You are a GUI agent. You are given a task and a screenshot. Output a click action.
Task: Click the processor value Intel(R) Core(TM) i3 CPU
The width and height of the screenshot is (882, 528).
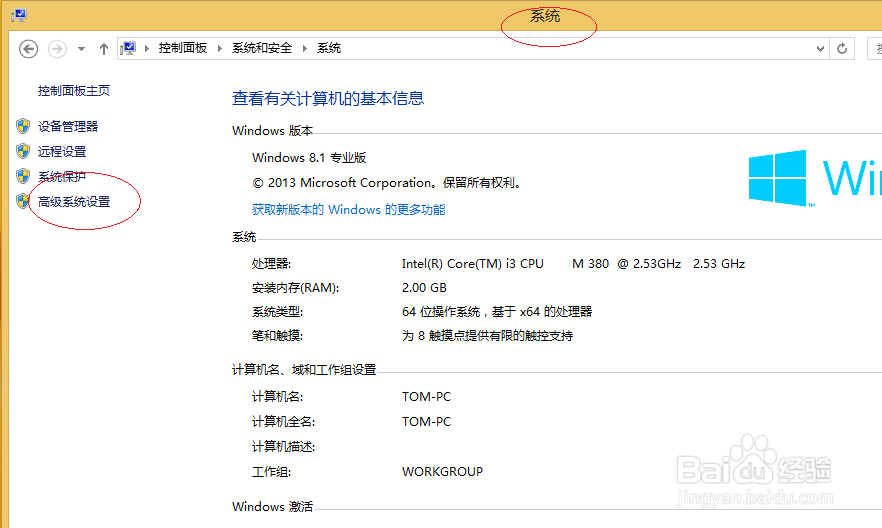[472, 264]
